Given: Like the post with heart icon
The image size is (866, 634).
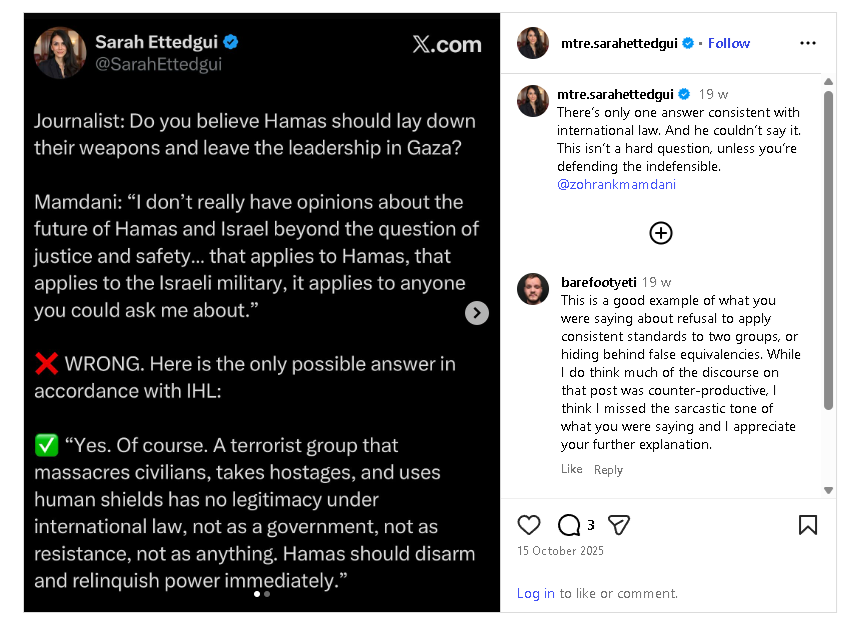Looking at the screenshot, I should 528,525.
